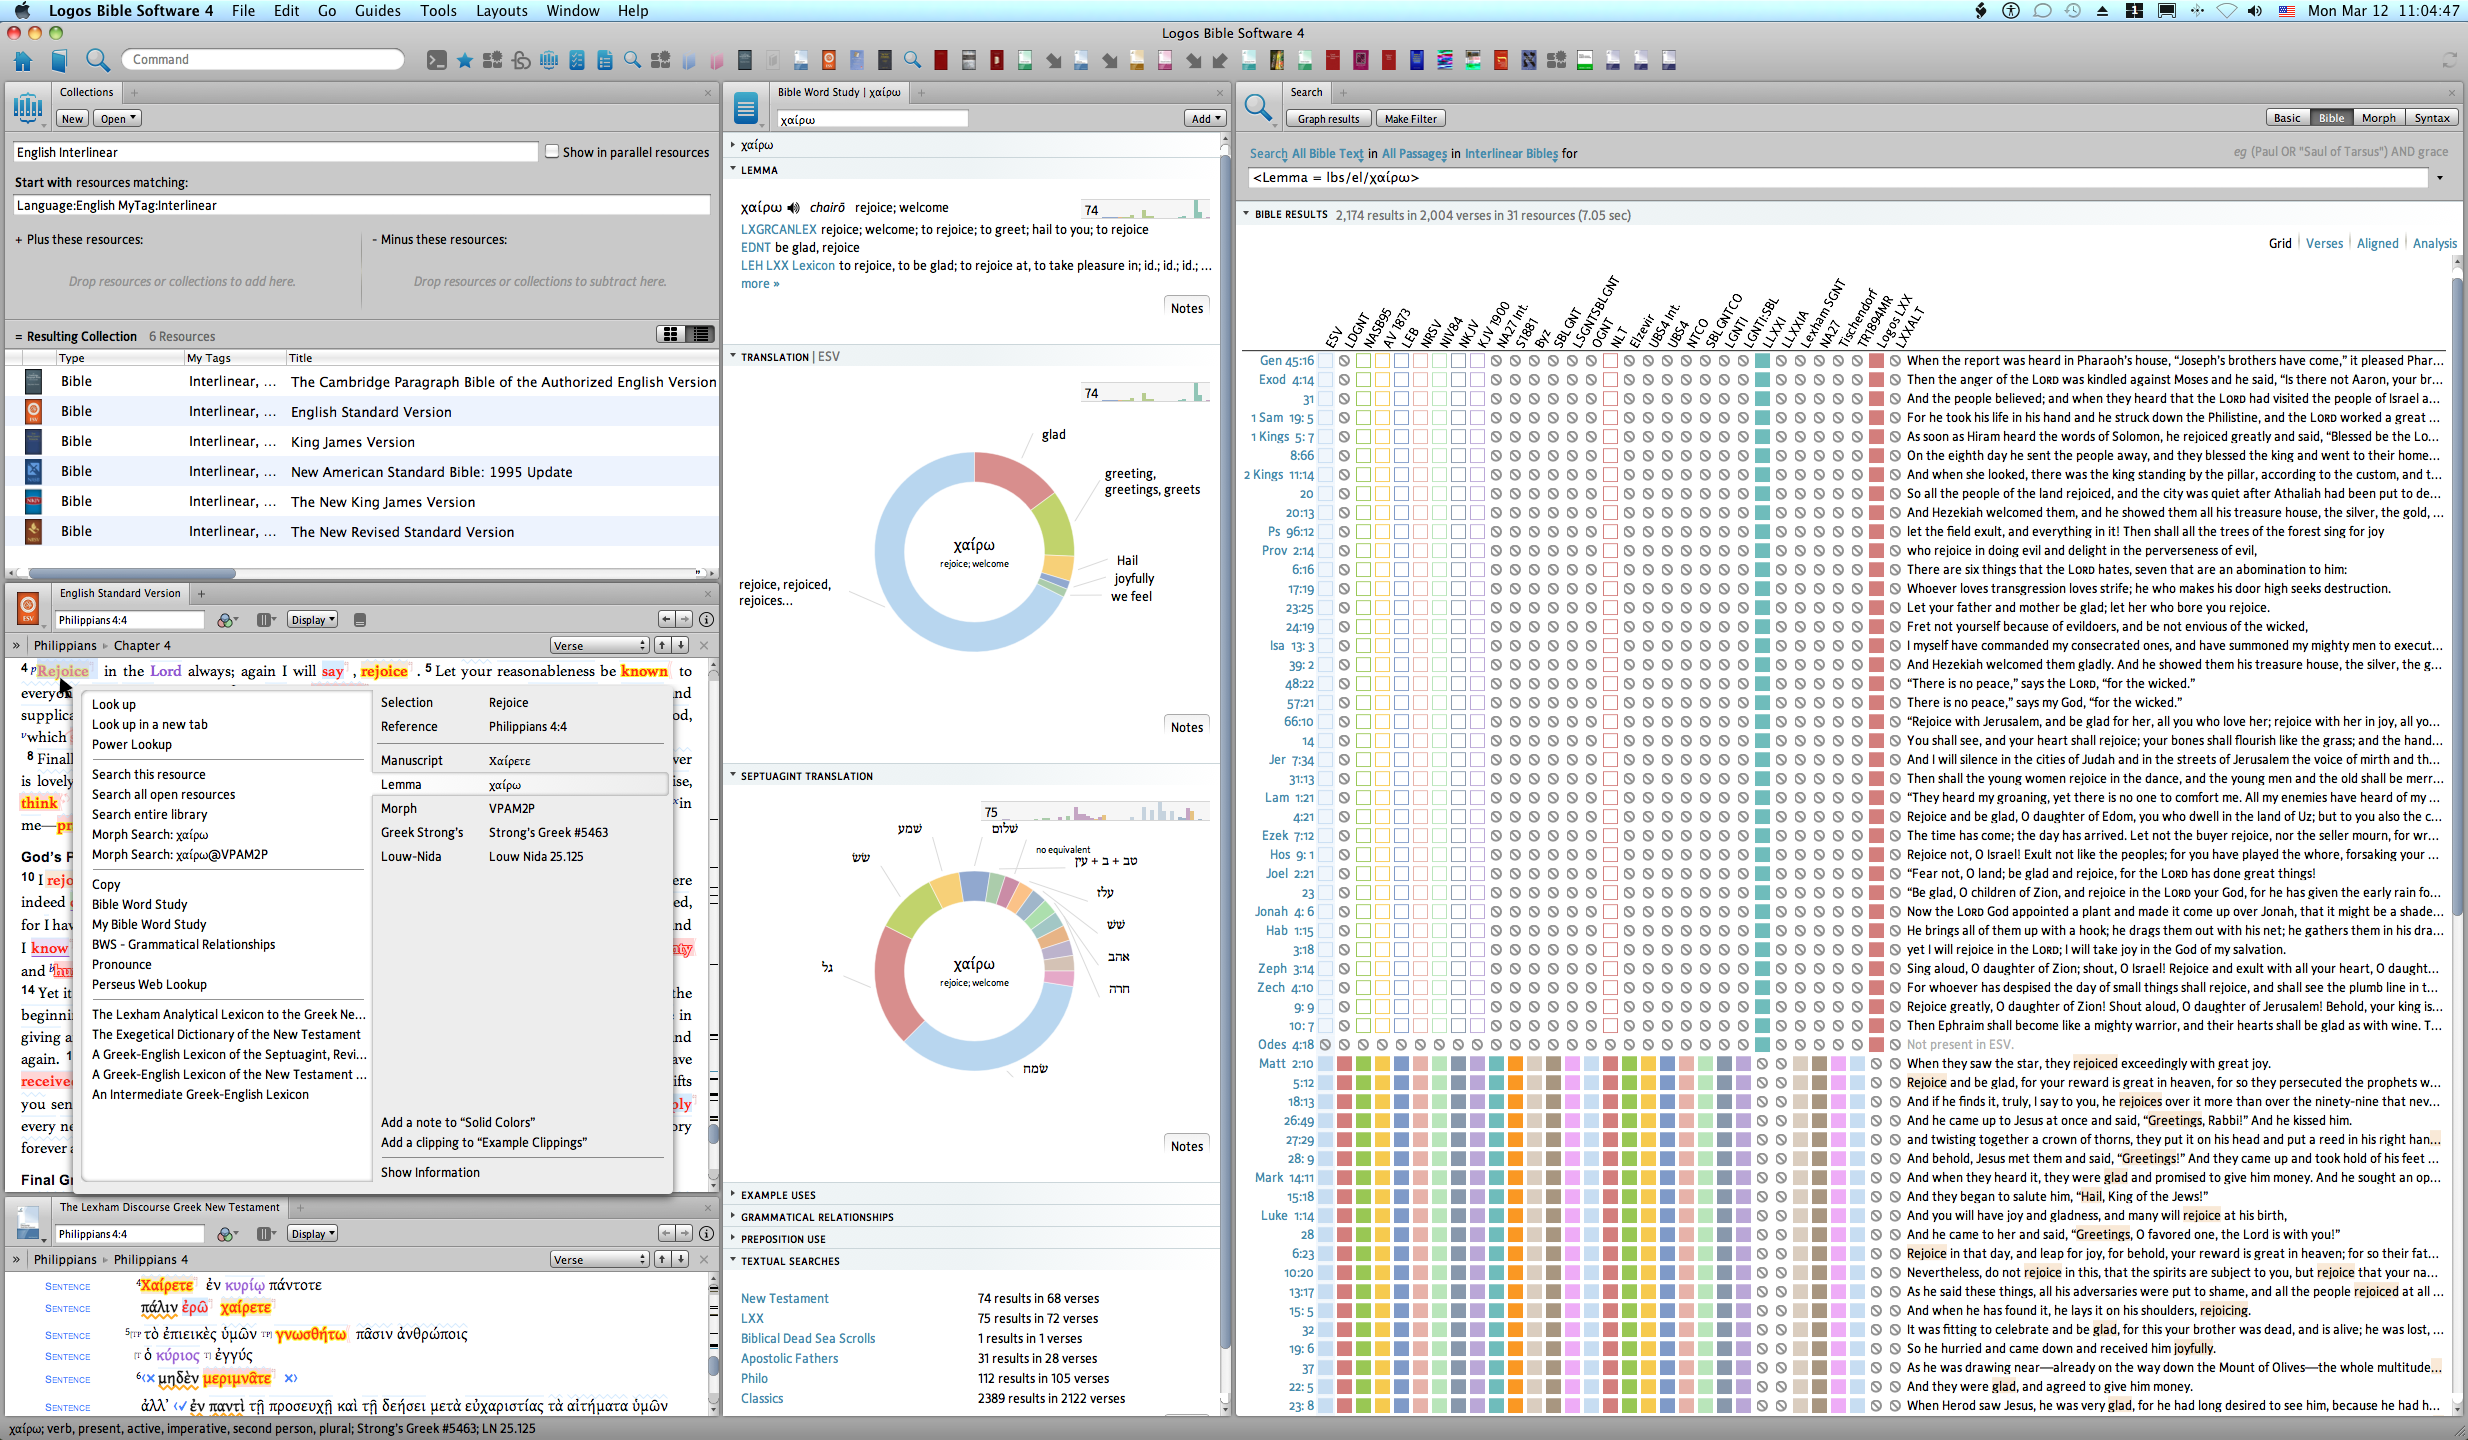Open the Display dropdown in ESV panel
The height and width of the screenshot is (1440, 2468).
[312, 620]
